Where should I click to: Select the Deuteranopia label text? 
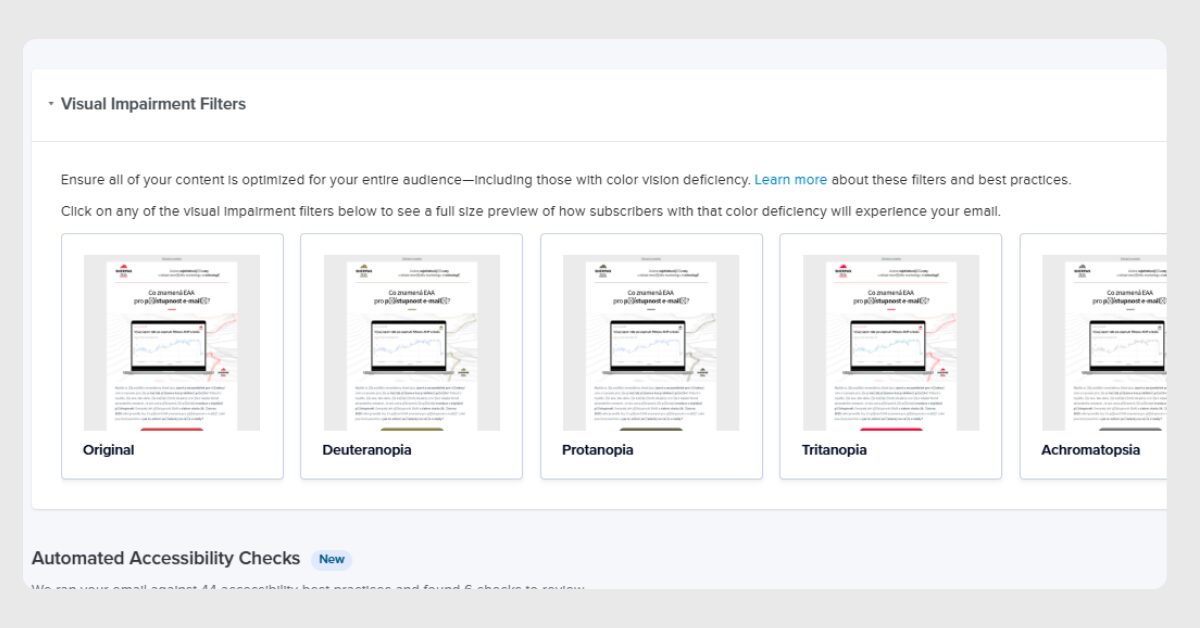[x=367, y=450]
